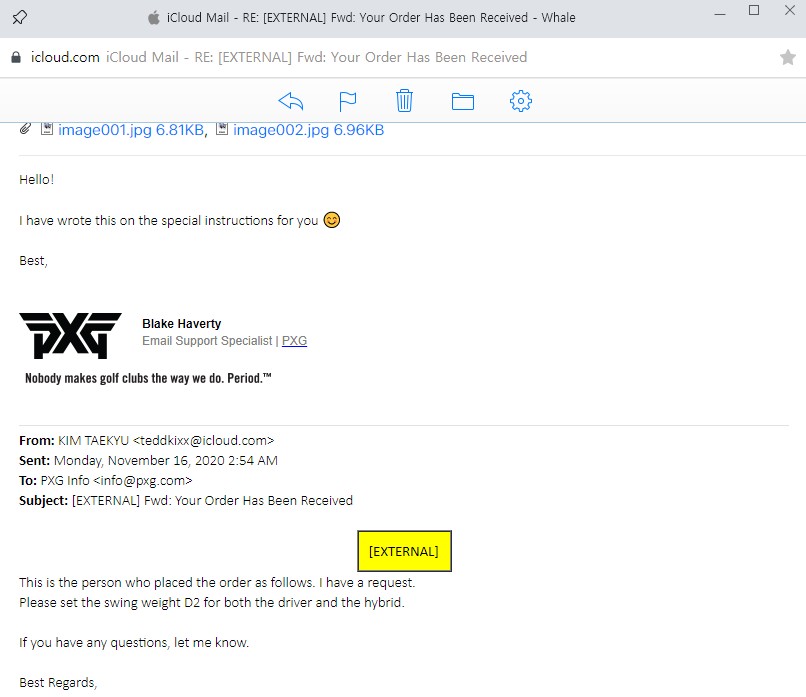Image resolution: width=806 pixels, height=697 pixels.
Task: Bookmark page with star icon
Action: coord(787,58)
